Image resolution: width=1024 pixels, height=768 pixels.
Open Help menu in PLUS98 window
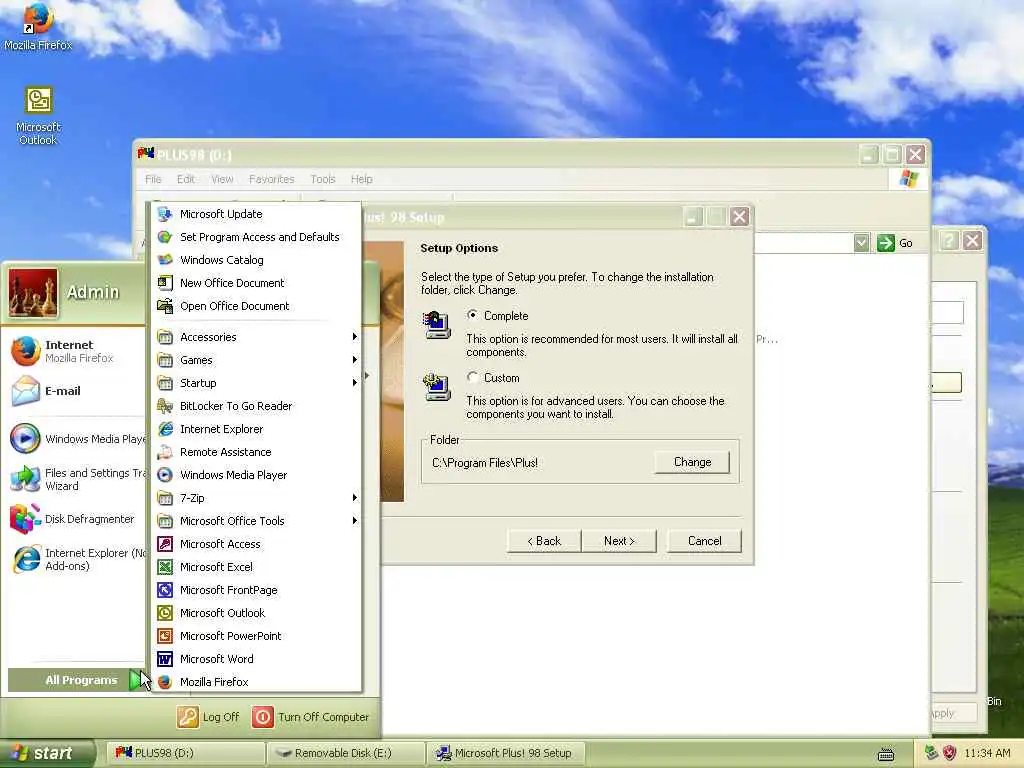tap(362, 179)
